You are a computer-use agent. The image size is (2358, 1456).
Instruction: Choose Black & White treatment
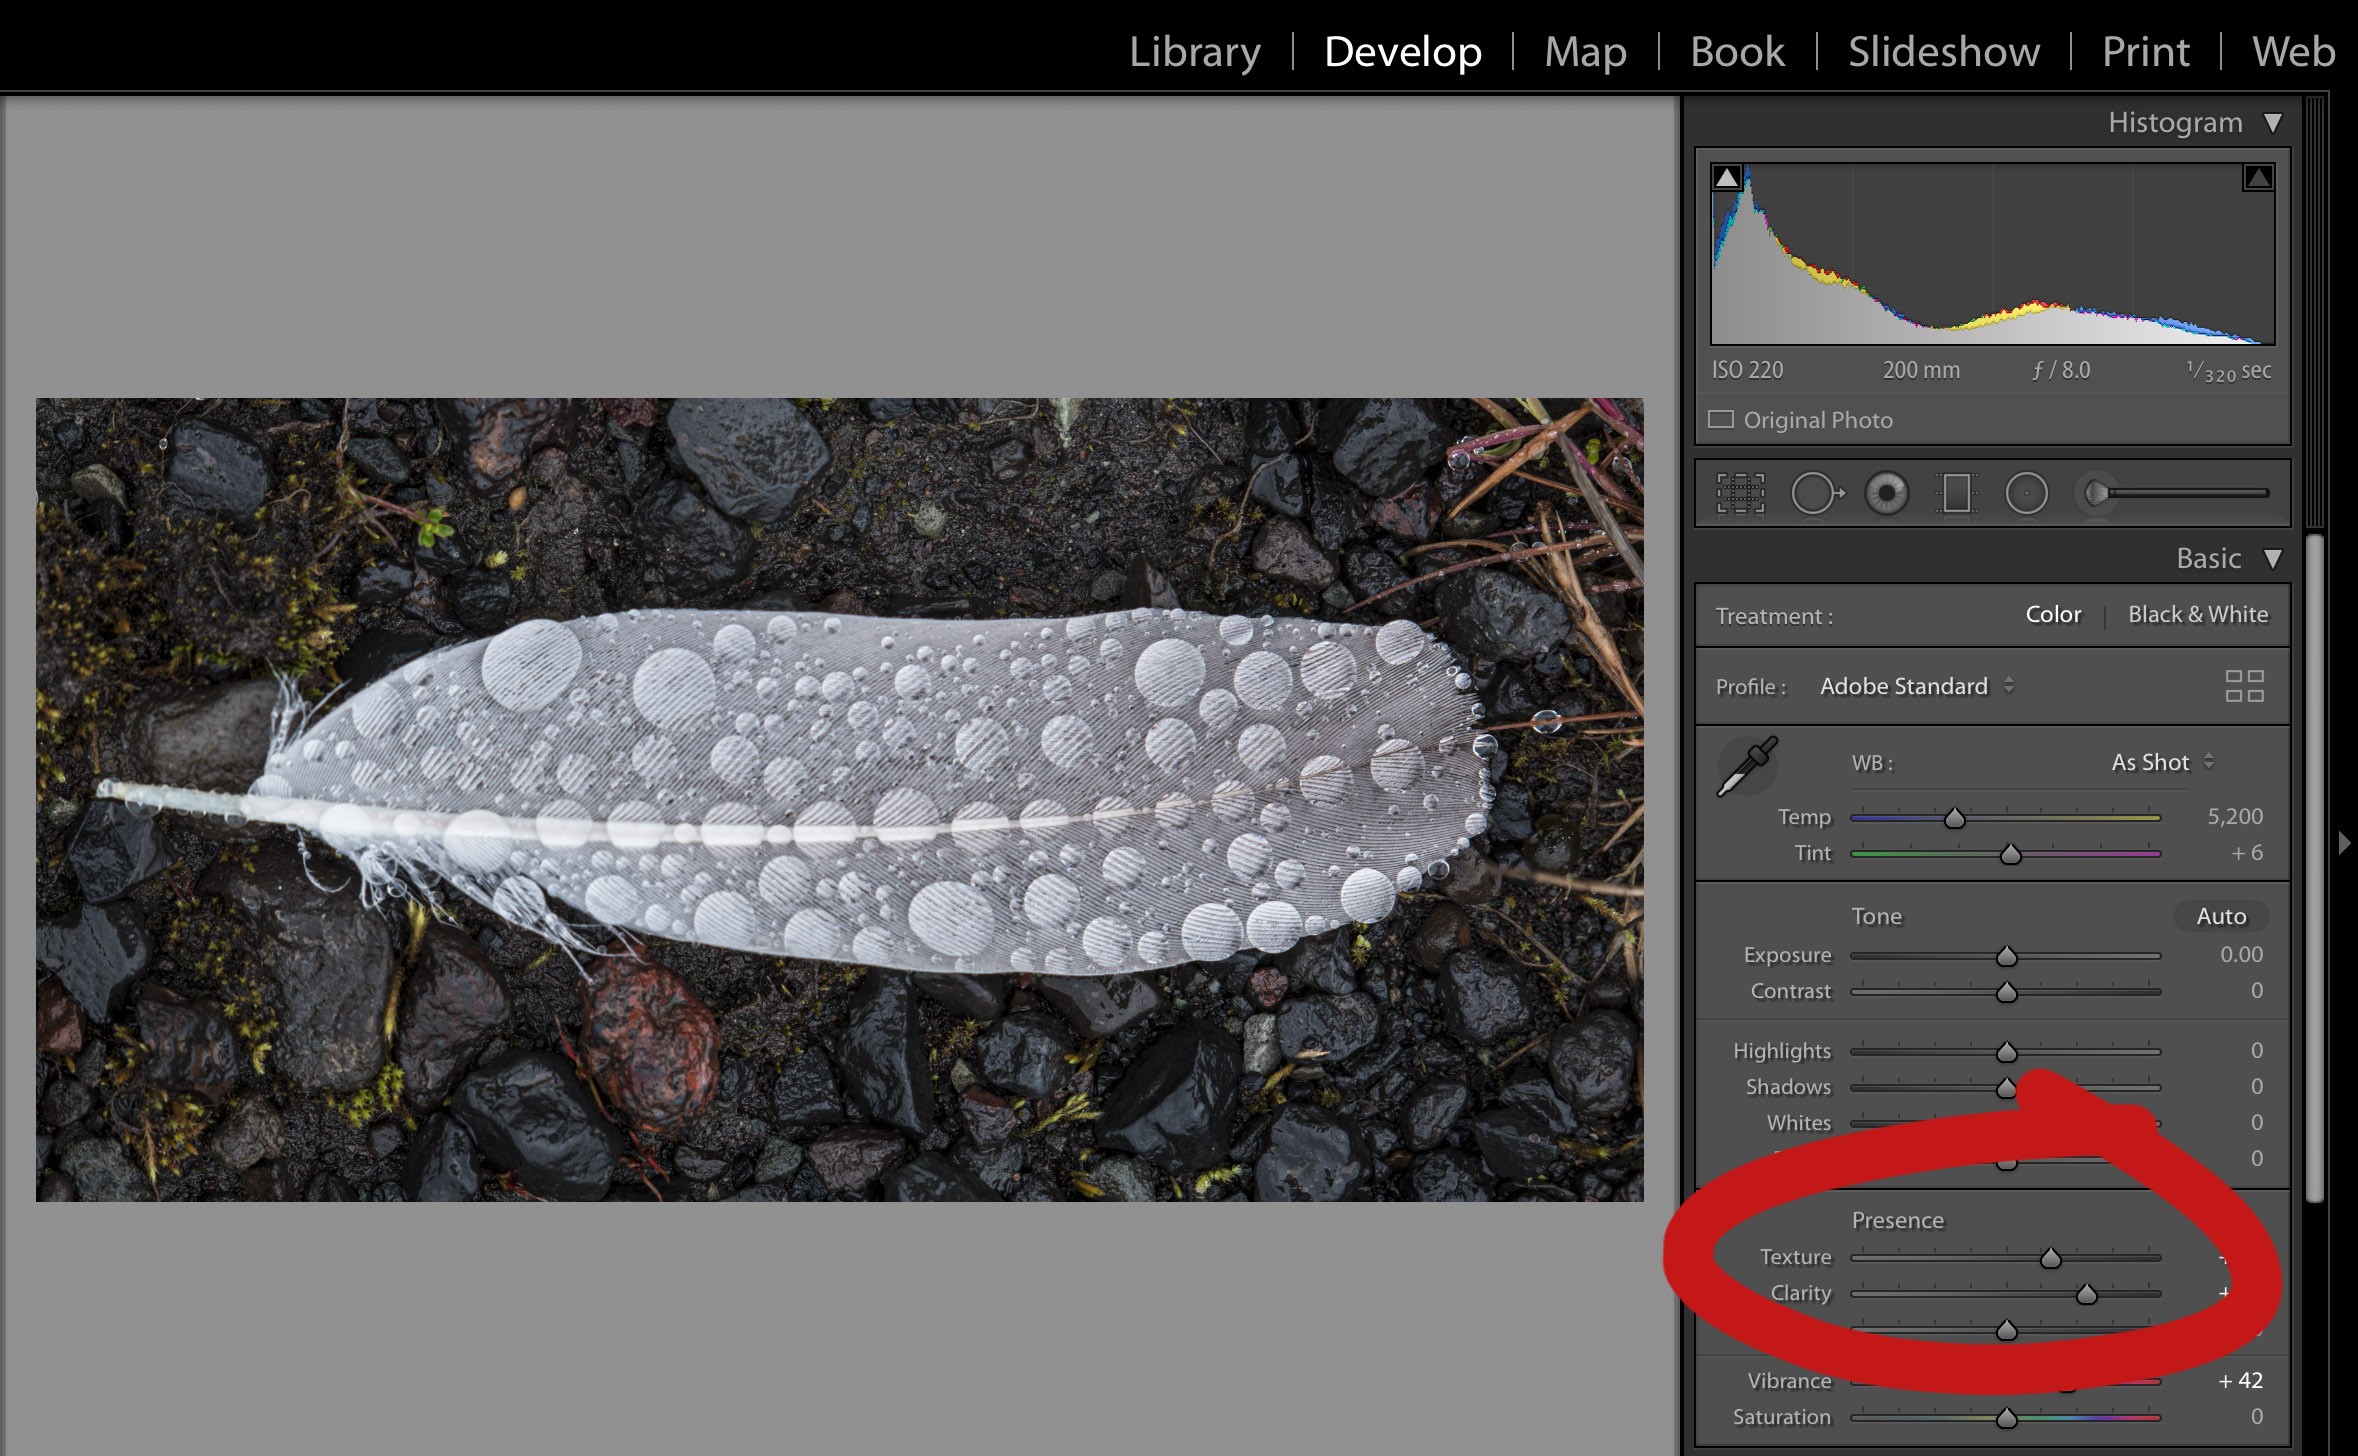coord(2197,614)
